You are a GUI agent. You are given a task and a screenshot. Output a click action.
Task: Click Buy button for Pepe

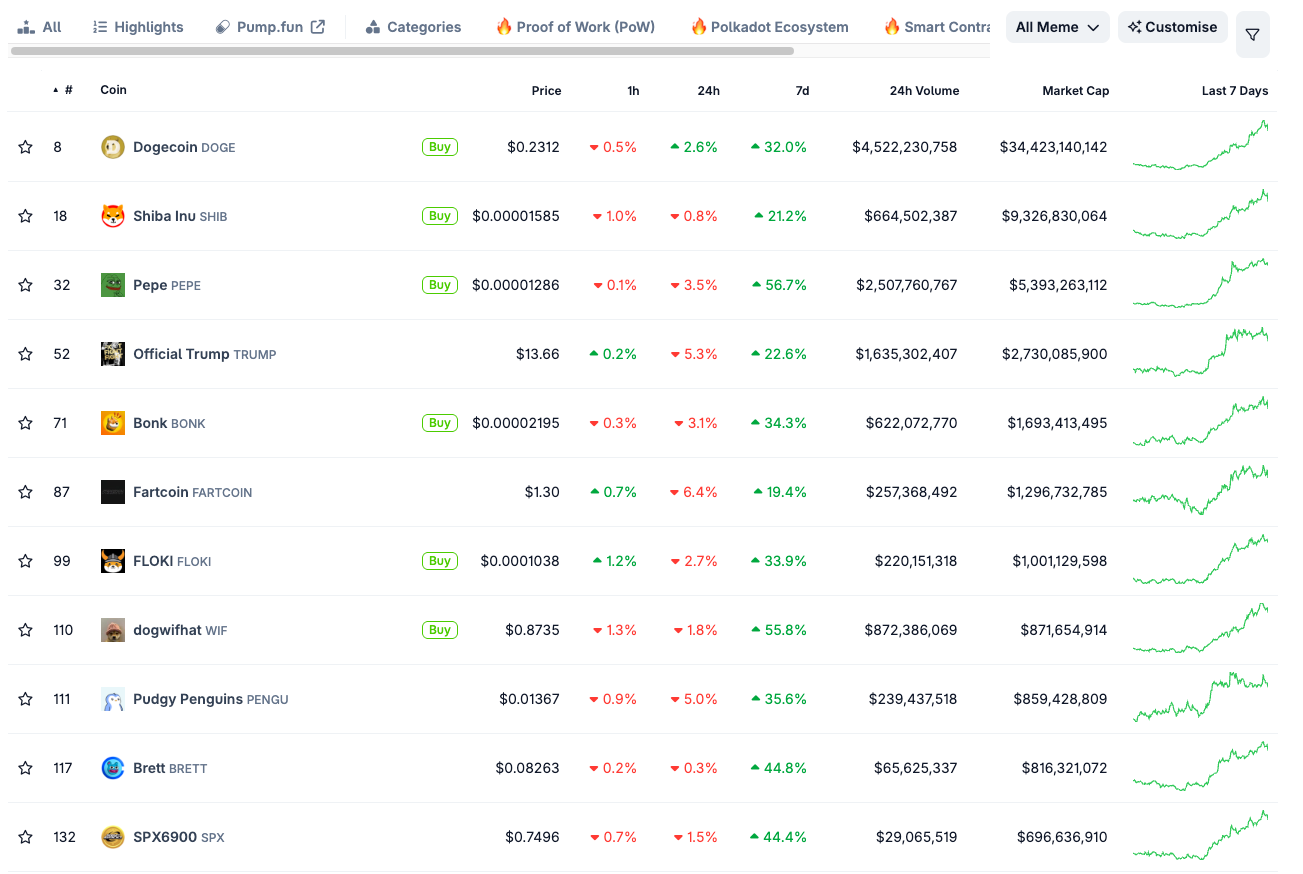[x=440, y=285]
